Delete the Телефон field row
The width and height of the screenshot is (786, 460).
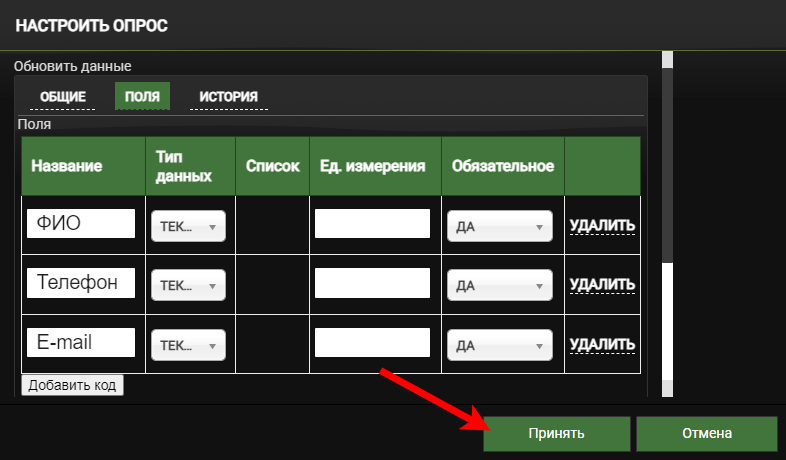coord(602,285)
